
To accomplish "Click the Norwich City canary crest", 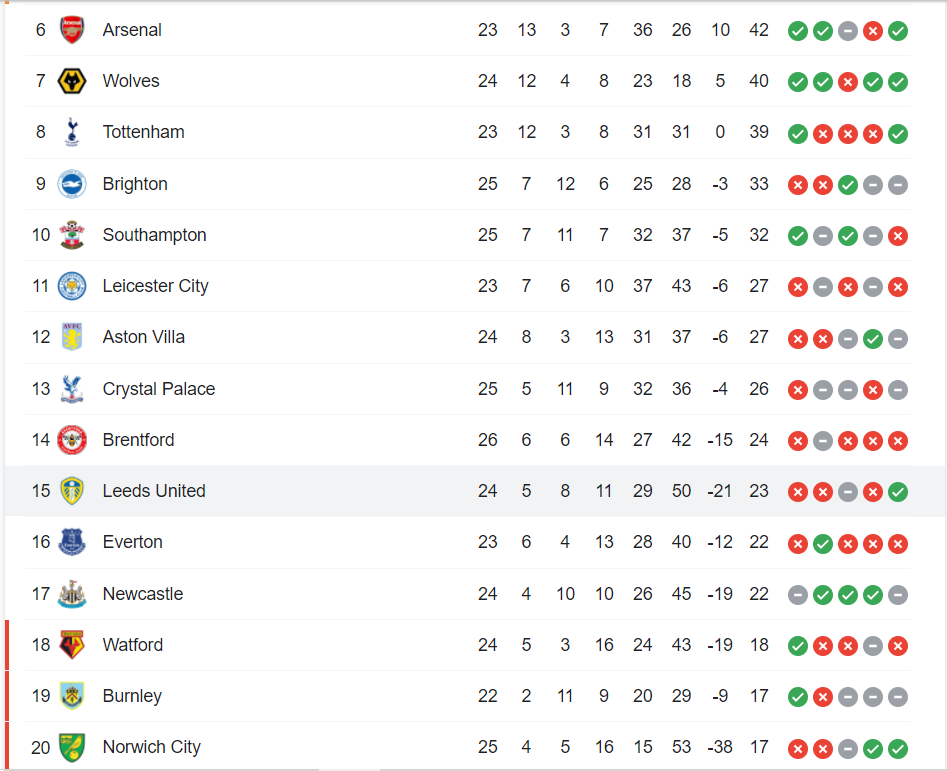I will [x=72, y=747].
